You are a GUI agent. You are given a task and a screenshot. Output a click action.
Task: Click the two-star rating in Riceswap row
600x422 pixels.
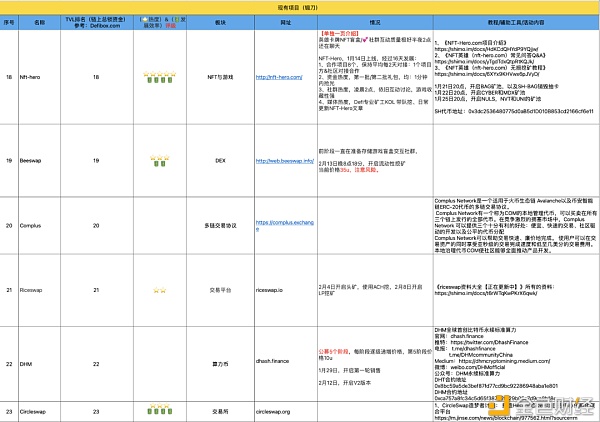click(160, 290)
